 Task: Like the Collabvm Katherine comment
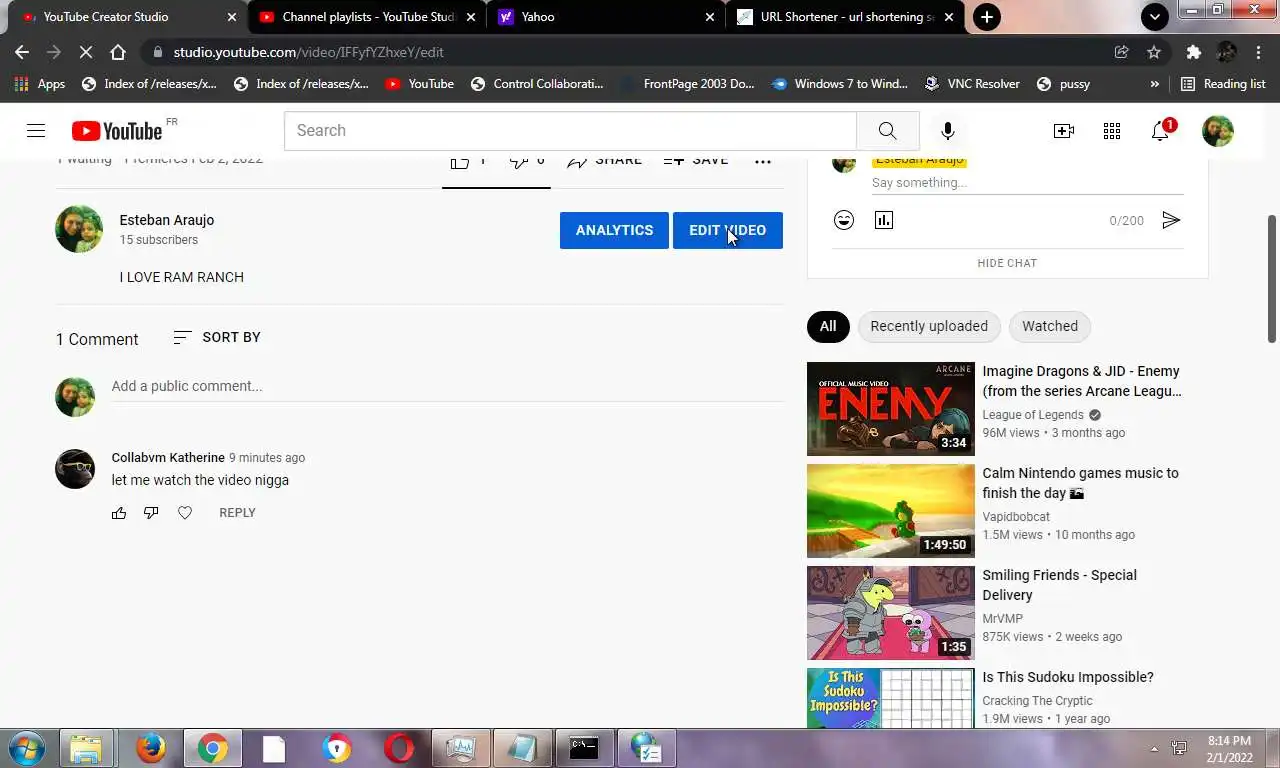point(119,513)
